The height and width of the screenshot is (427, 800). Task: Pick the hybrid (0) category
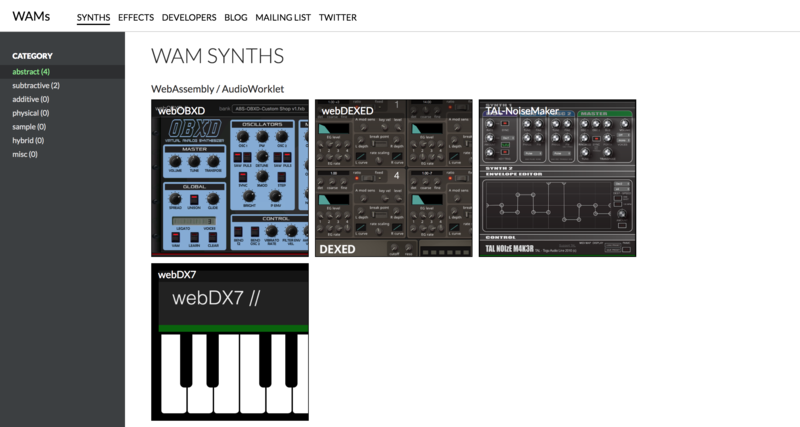click(29, 141)
